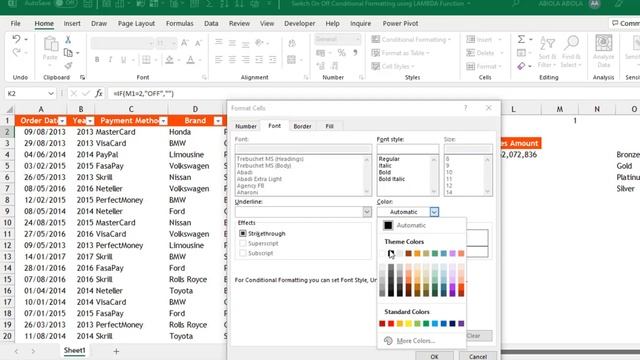Toggle the Strikethrough checkbox

[243, 233]
